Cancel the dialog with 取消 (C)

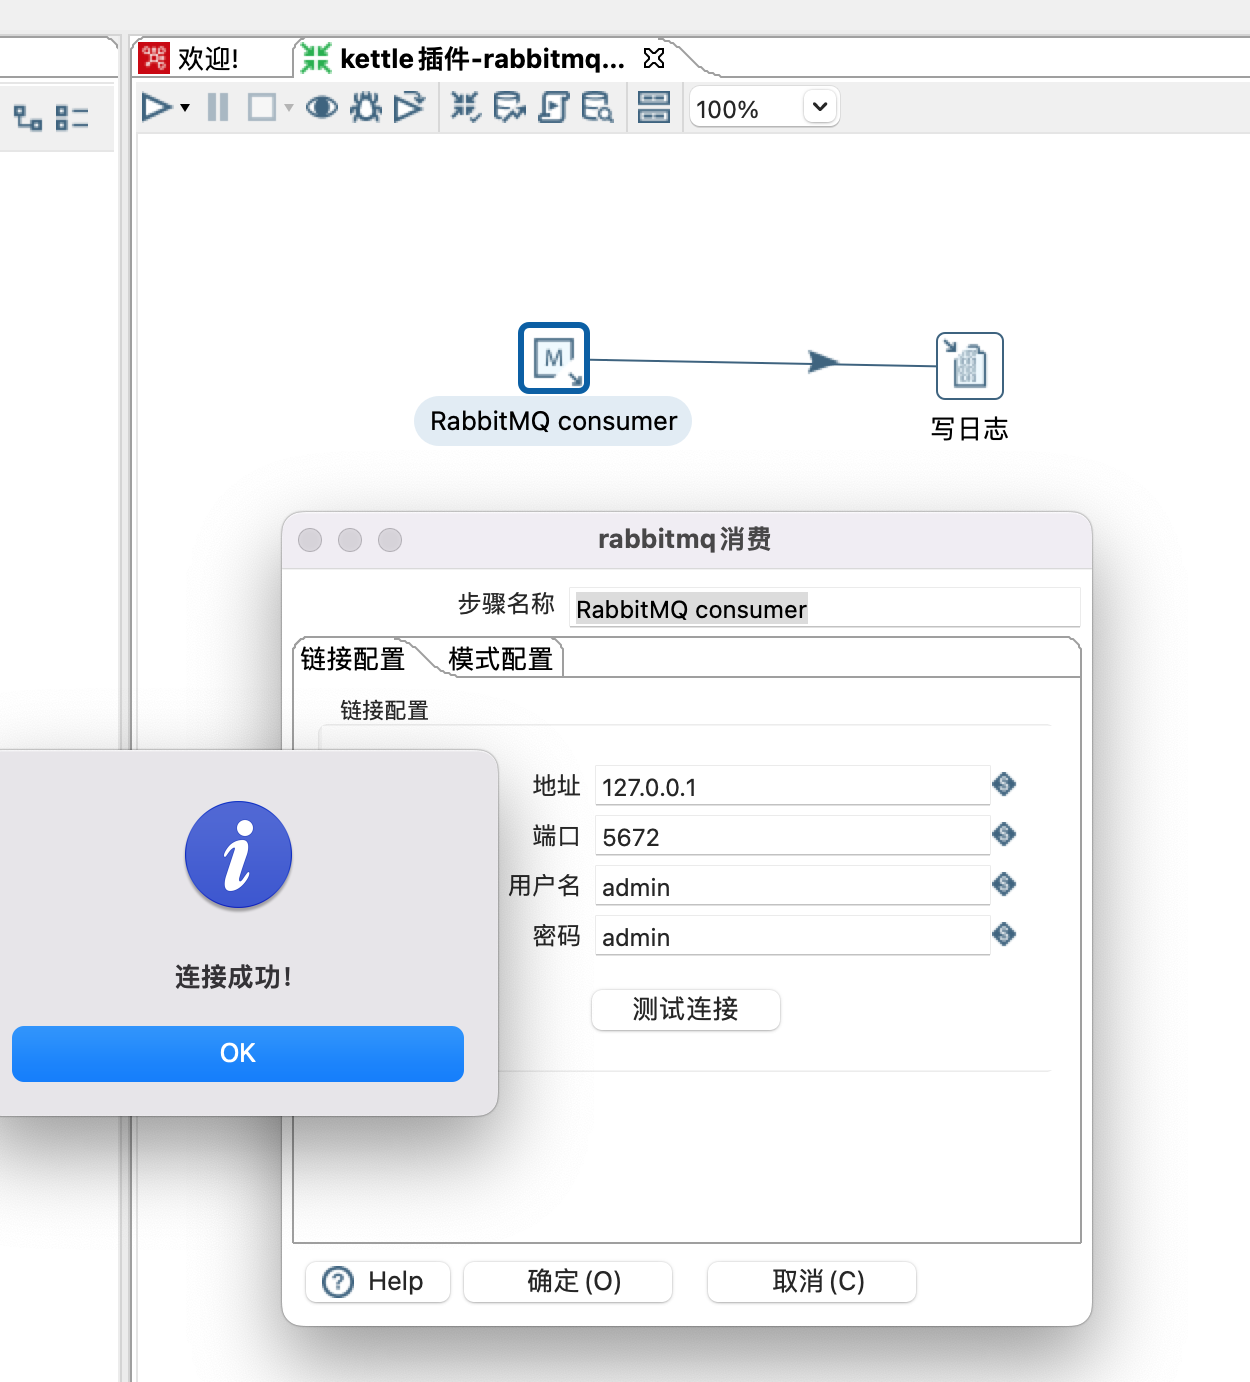tap(812, 1281)
